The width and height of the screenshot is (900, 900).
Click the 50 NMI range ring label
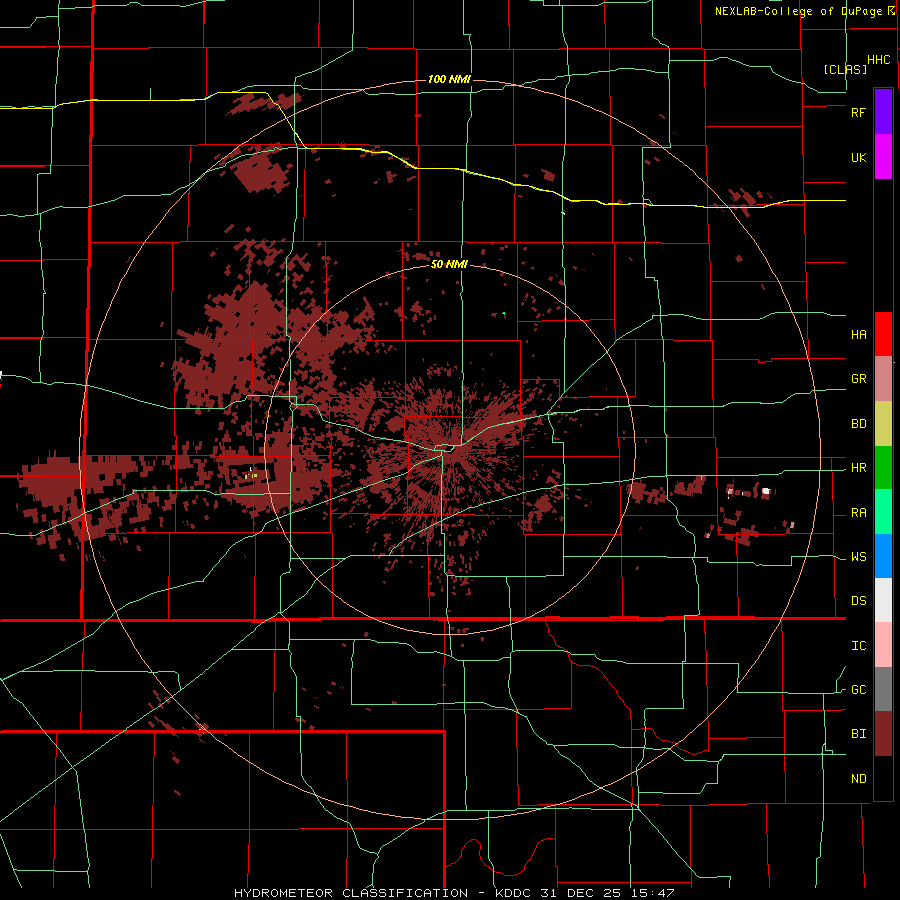point(449,264)
